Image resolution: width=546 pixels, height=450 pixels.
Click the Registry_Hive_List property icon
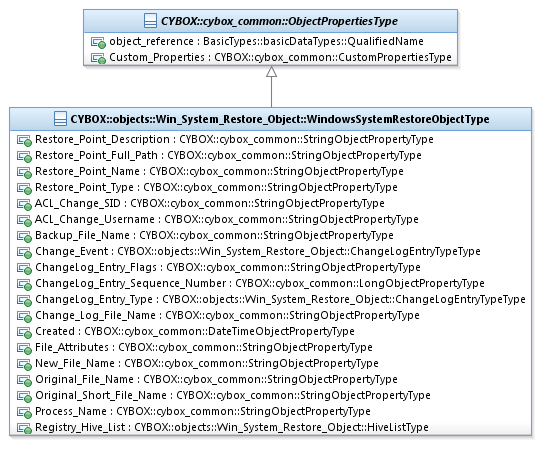tap(24, 428)
